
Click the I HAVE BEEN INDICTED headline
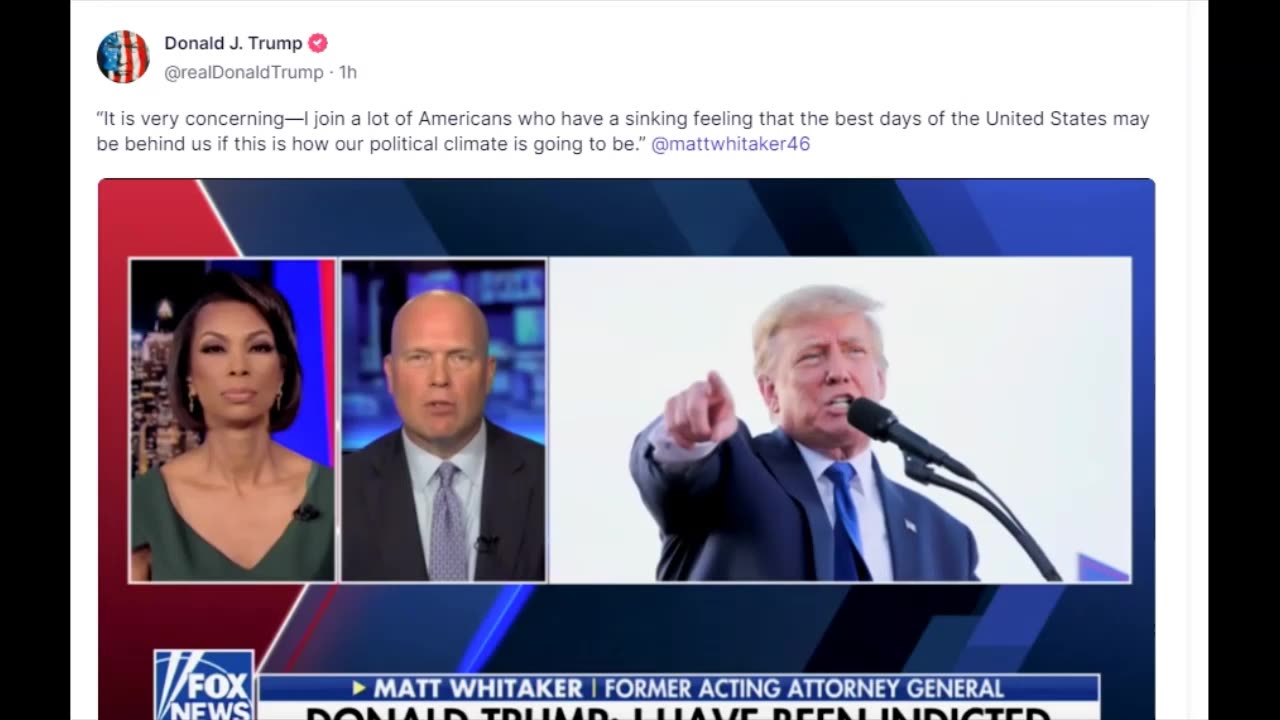click(678, 713)
